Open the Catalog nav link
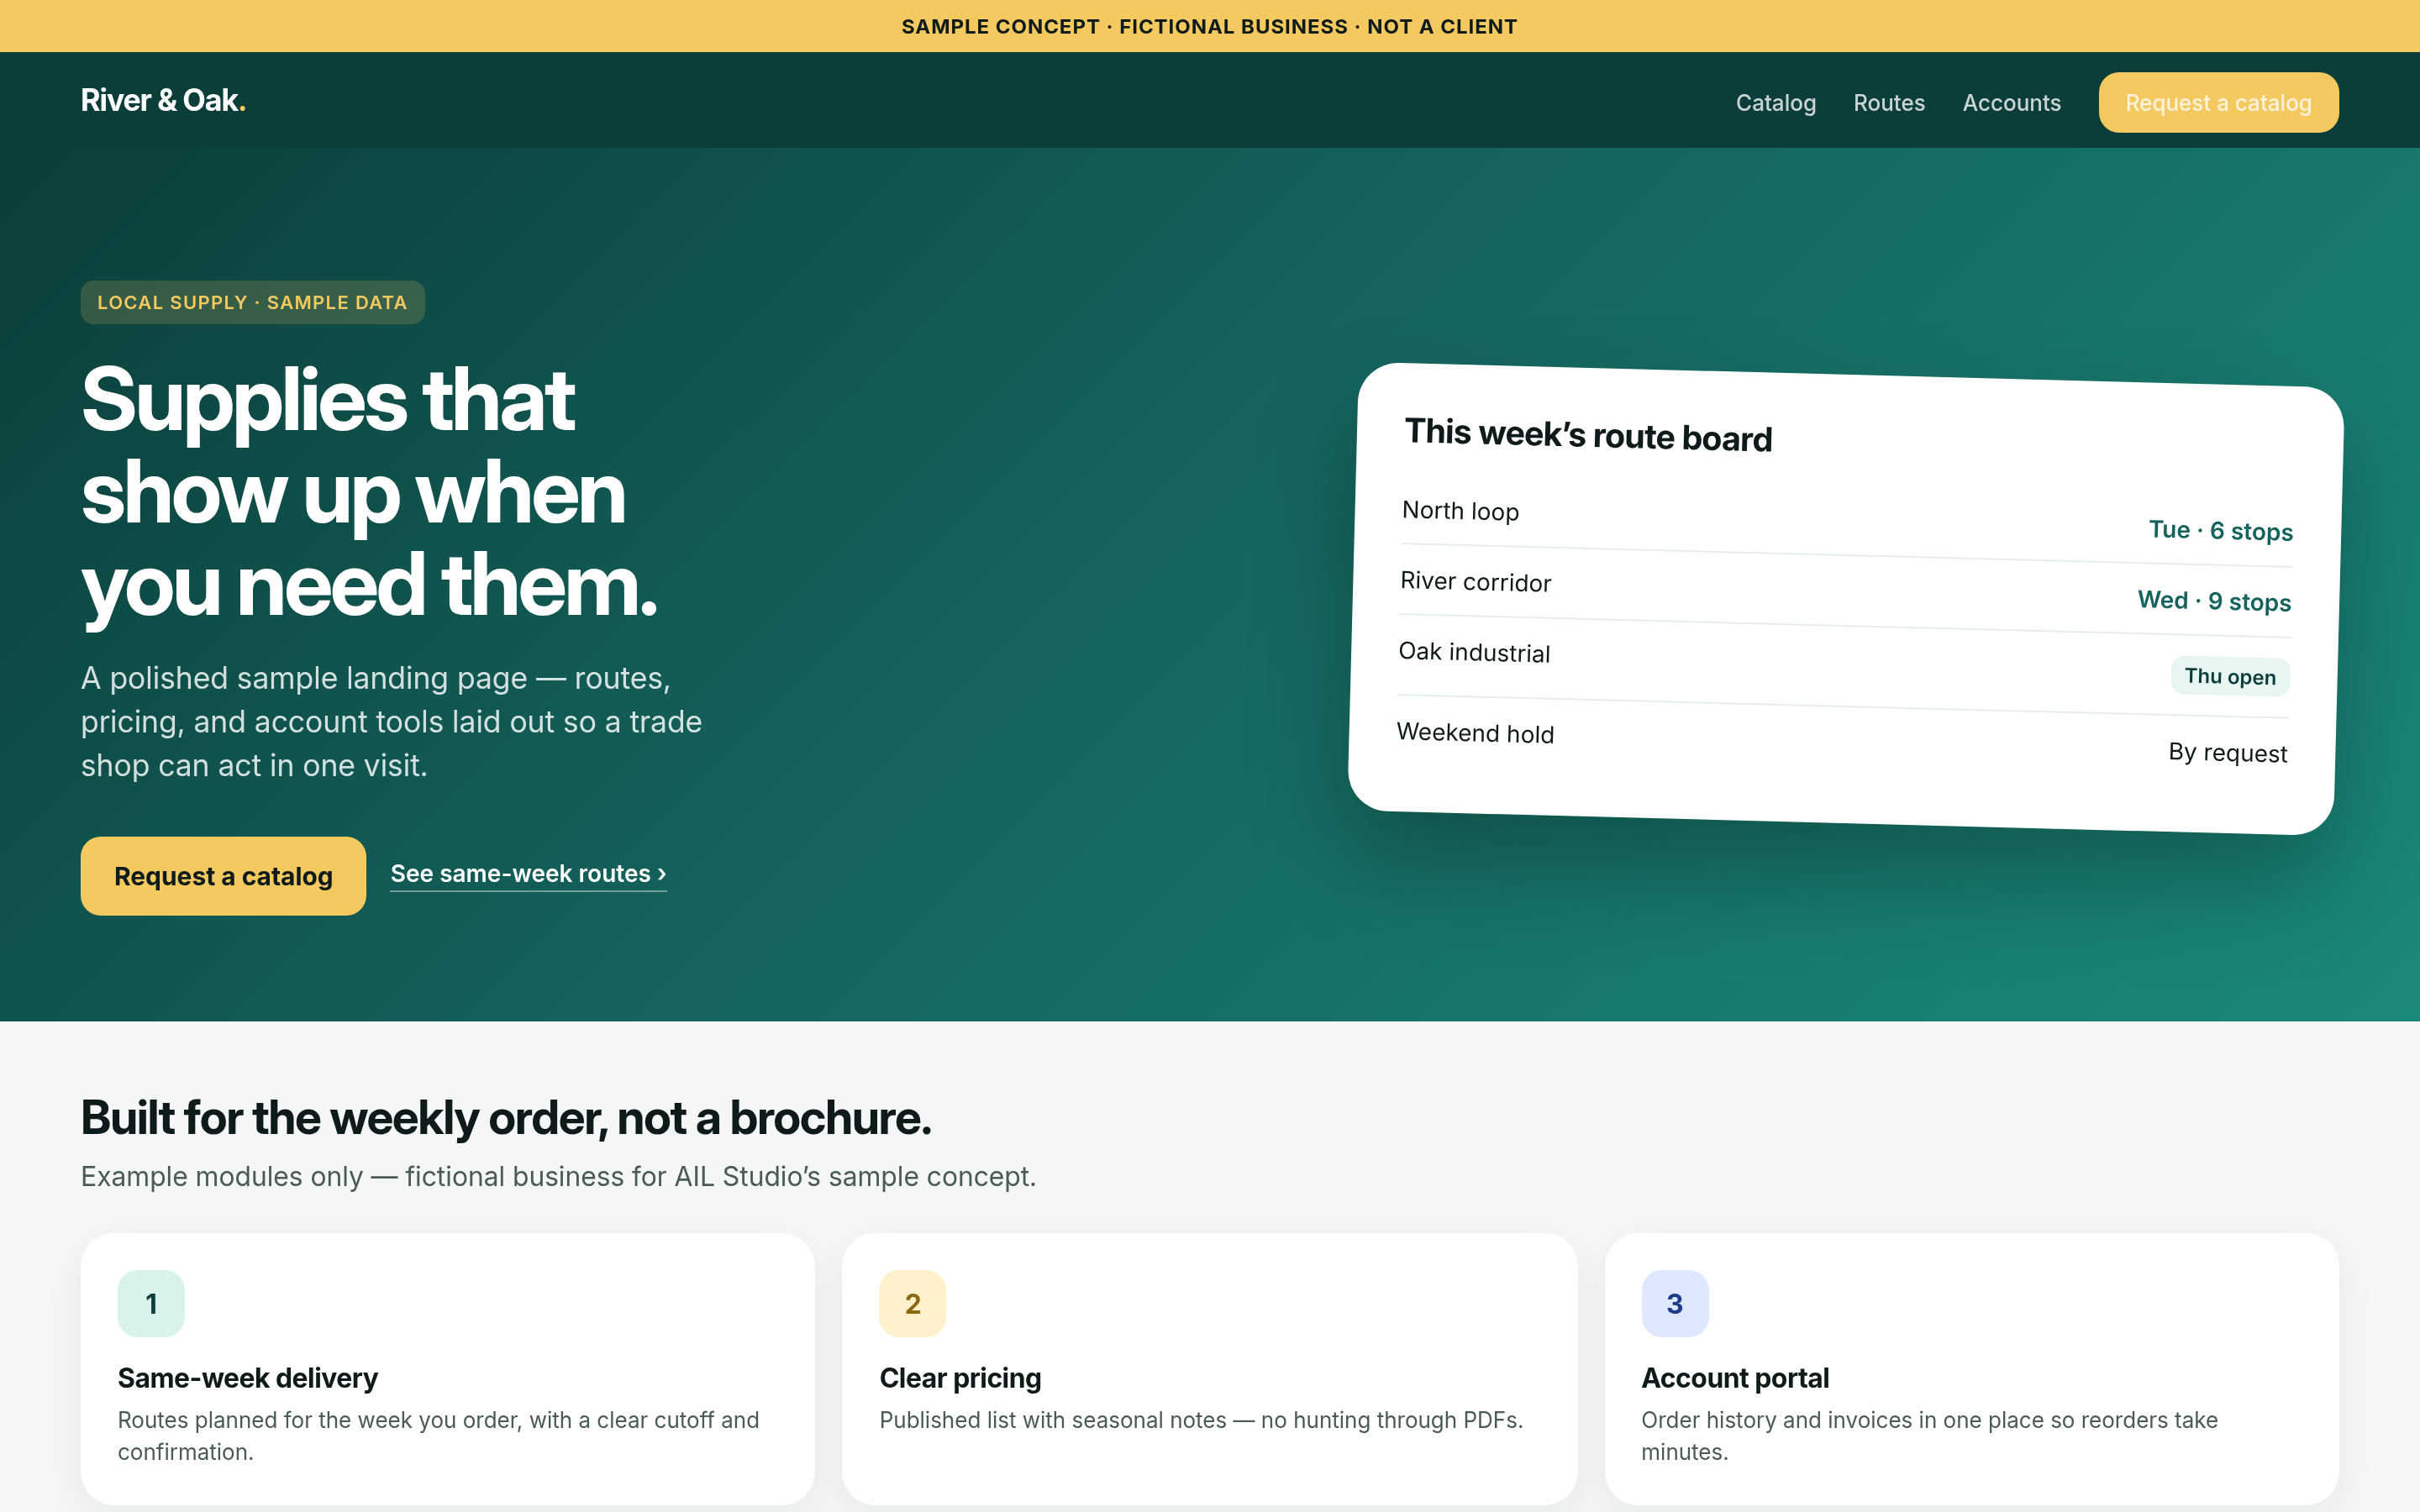Screen dimensions: 2420x1512 (x=1775, y=103)
